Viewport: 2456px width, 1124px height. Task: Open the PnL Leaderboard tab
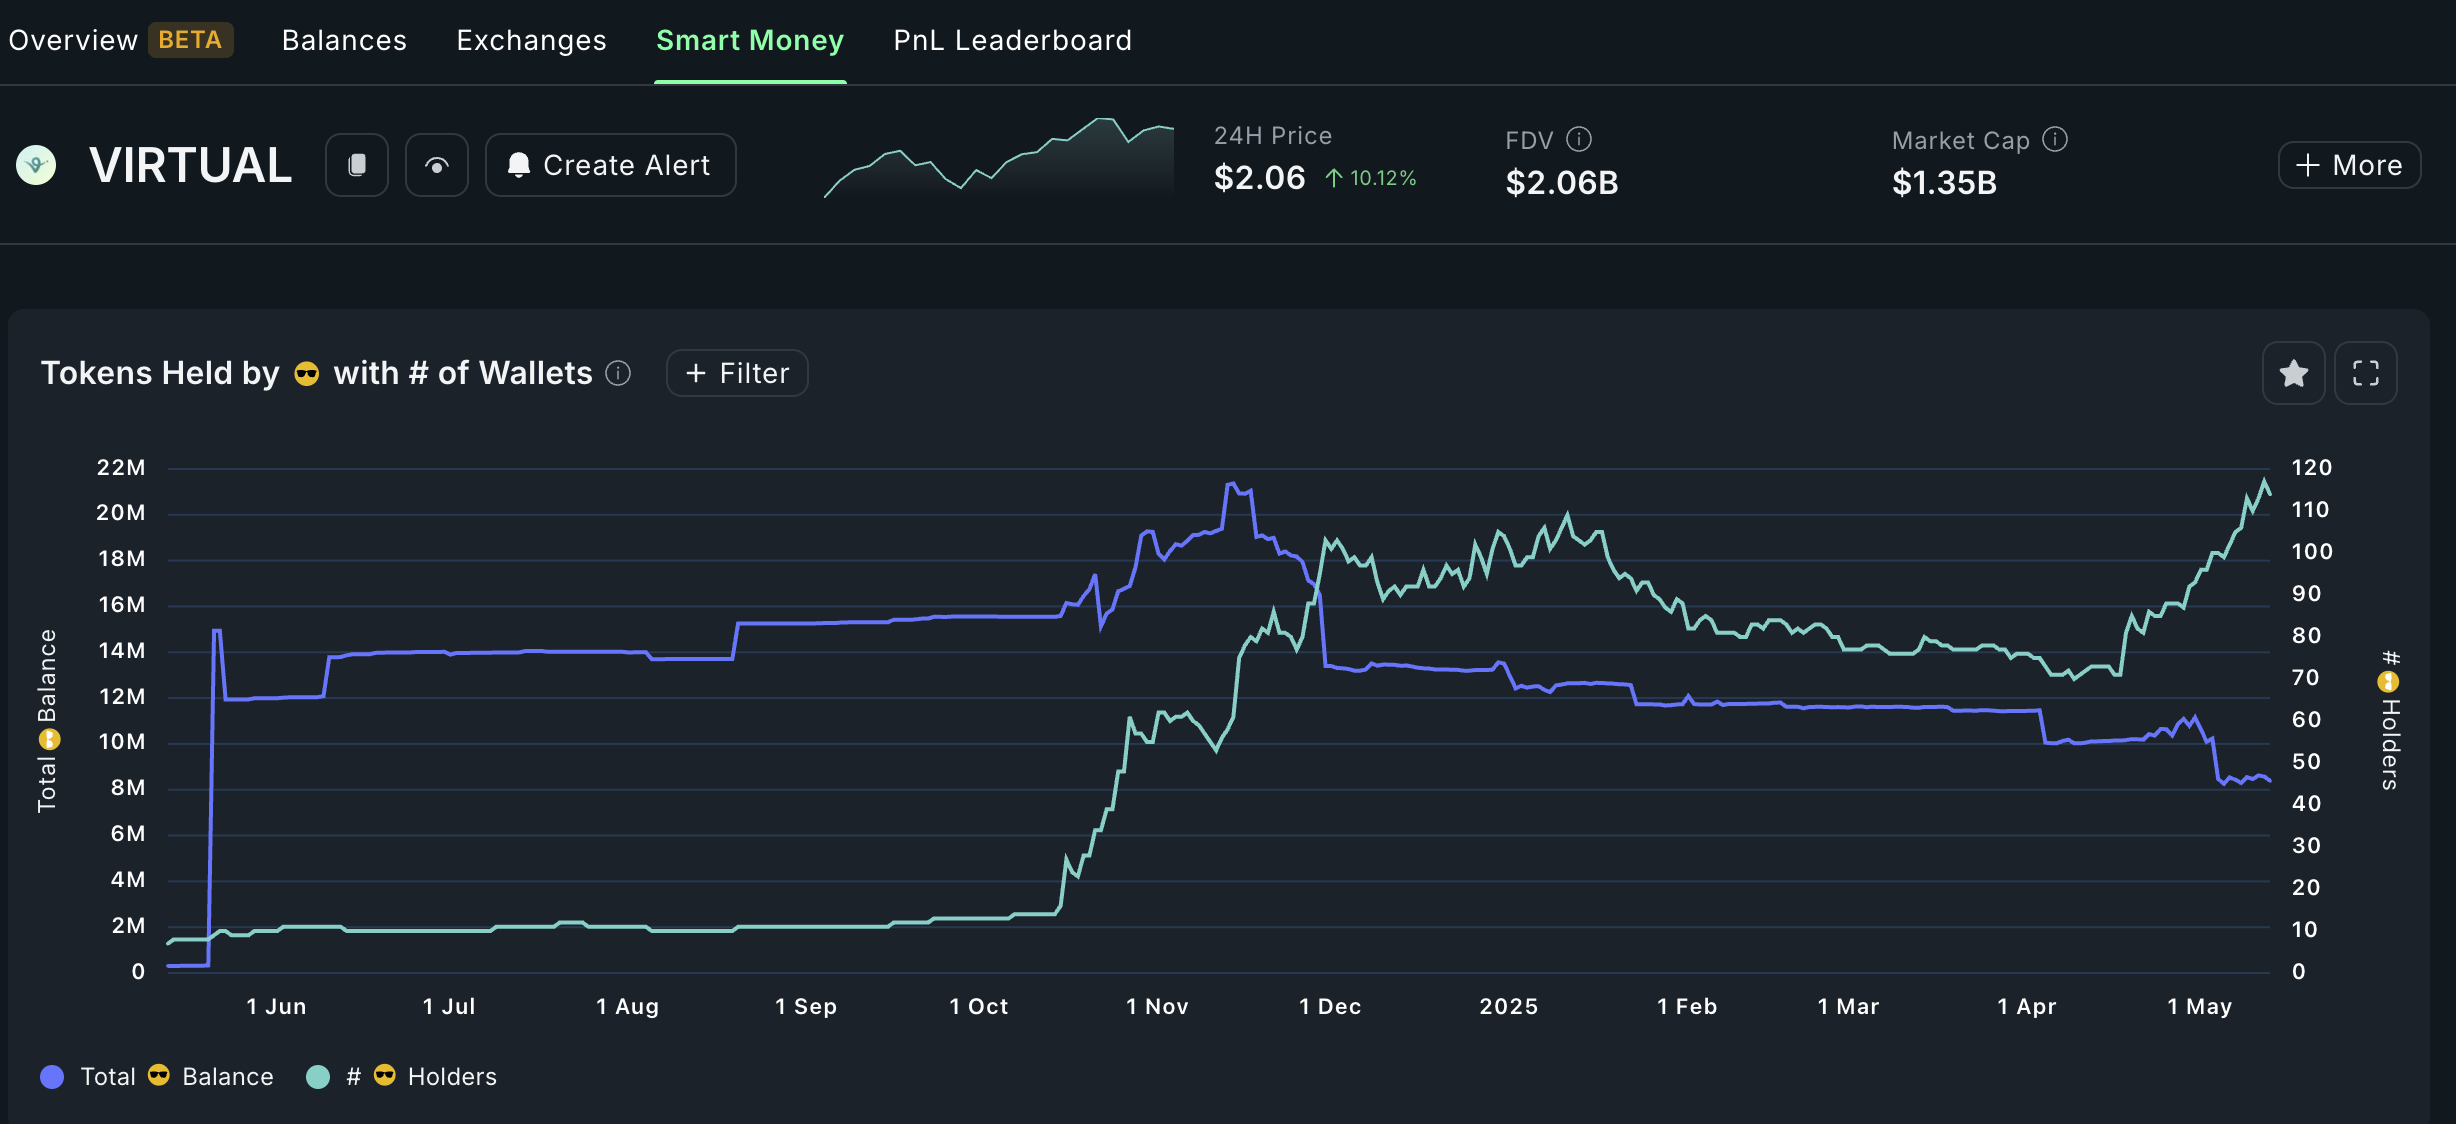pos(1012,40)
